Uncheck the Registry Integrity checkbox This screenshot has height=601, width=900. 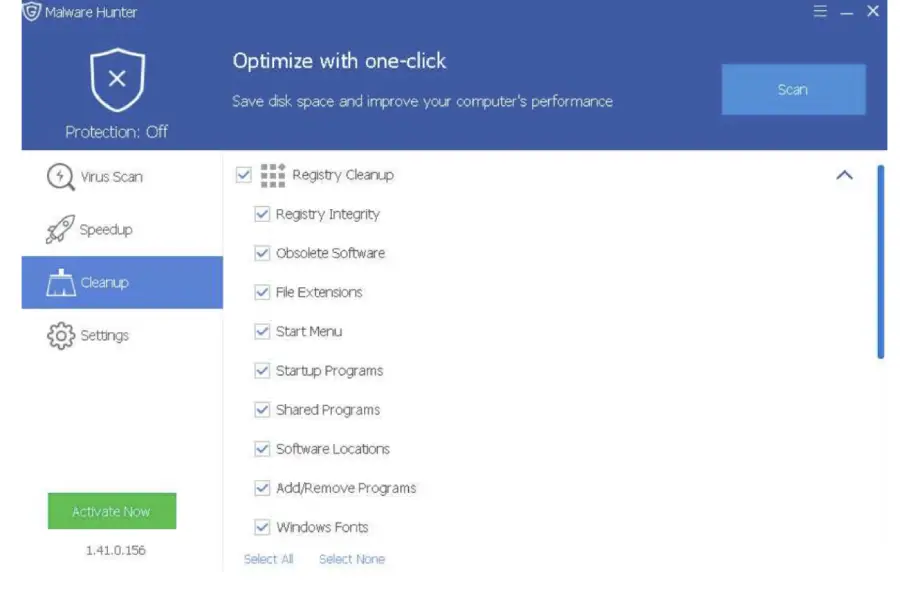tap(262, 214)
